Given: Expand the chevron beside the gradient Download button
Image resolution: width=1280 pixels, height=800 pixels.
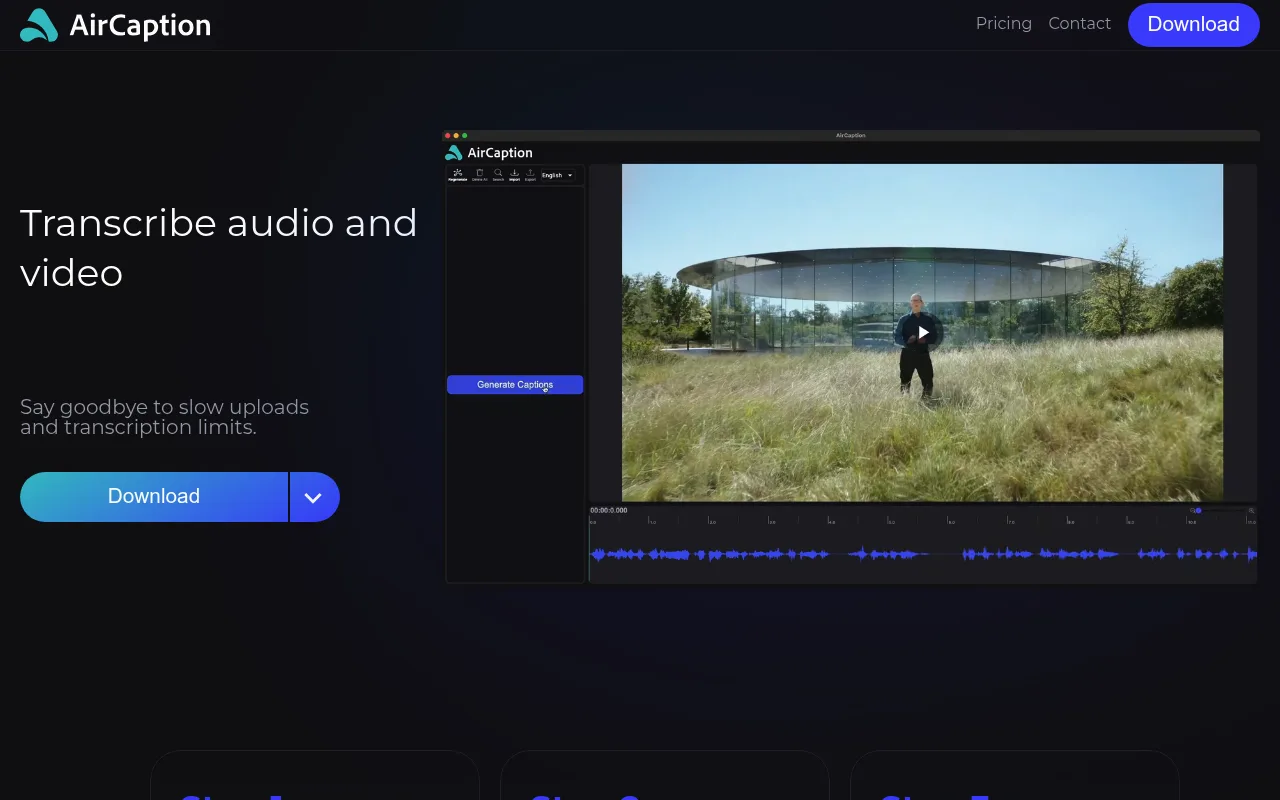Looking at the screenshot, I should tap(314, 497).
